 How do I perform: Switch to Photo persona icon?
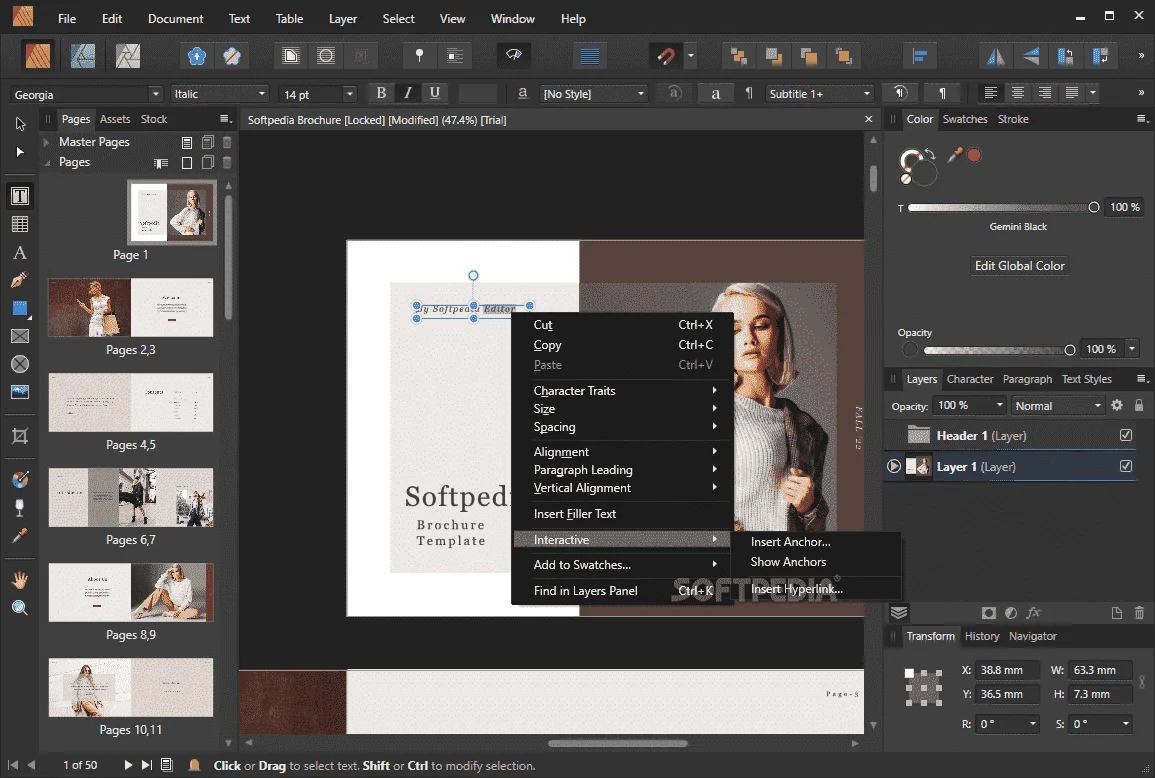127,55
